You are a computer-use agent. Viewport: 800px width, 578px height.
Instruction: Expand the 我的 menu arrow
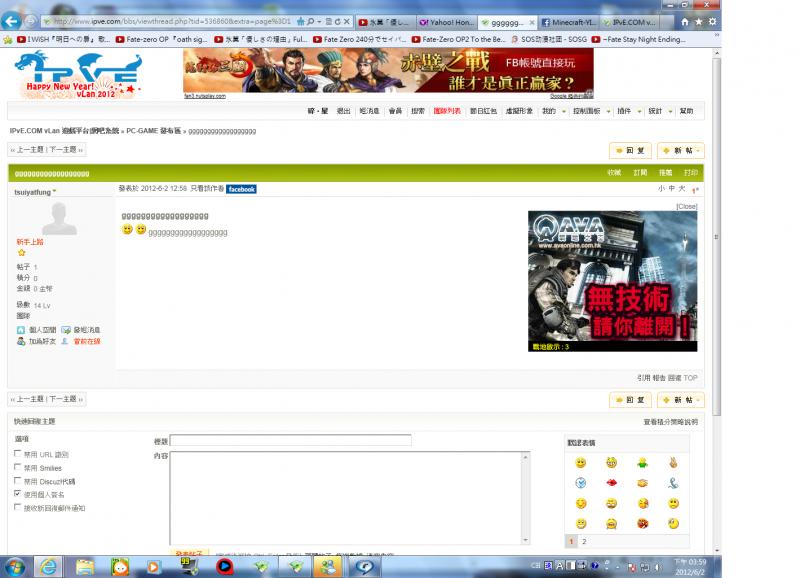pos(563,111)
